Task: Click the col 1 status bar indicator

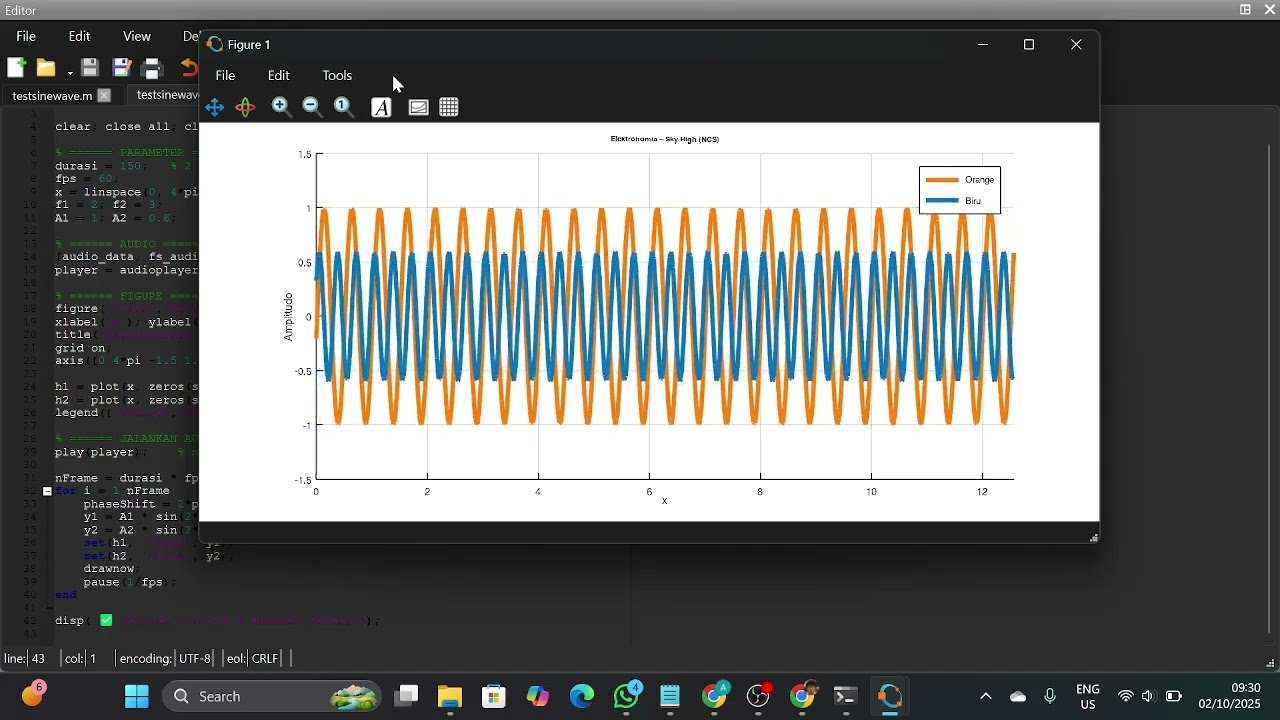Action: 81,660
